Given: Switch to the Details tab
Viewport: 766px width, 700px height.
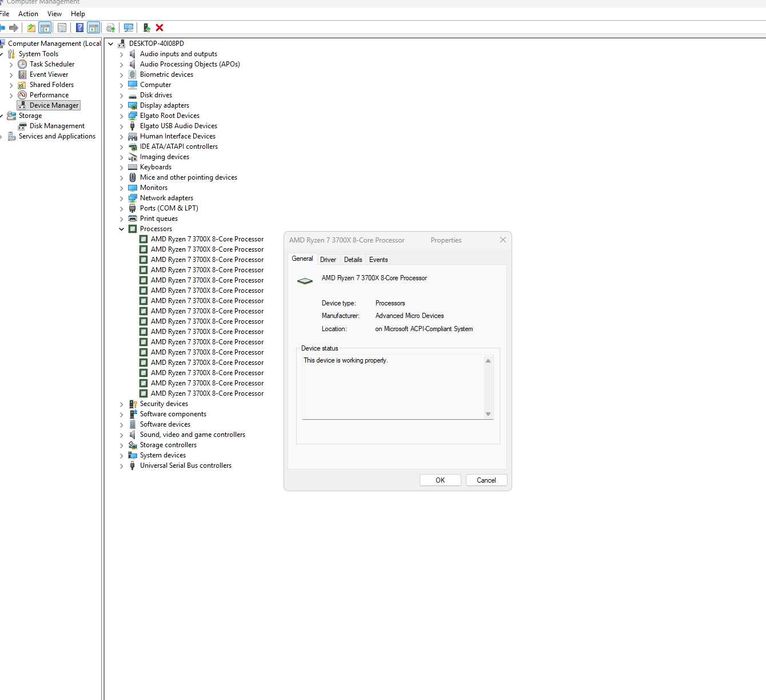Looking at the screenshot, I should click(353, 259).
